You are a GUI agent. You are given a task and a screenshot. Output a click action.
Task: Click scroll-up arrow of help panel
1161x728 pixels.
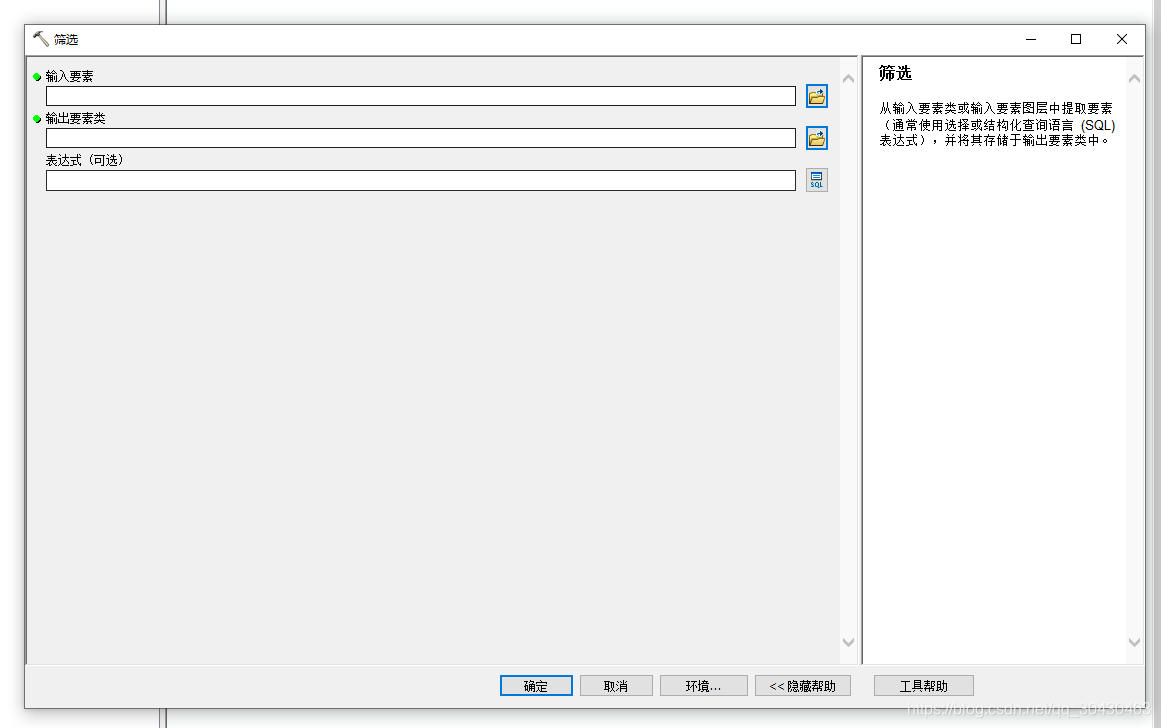[x=1134, y=79]
